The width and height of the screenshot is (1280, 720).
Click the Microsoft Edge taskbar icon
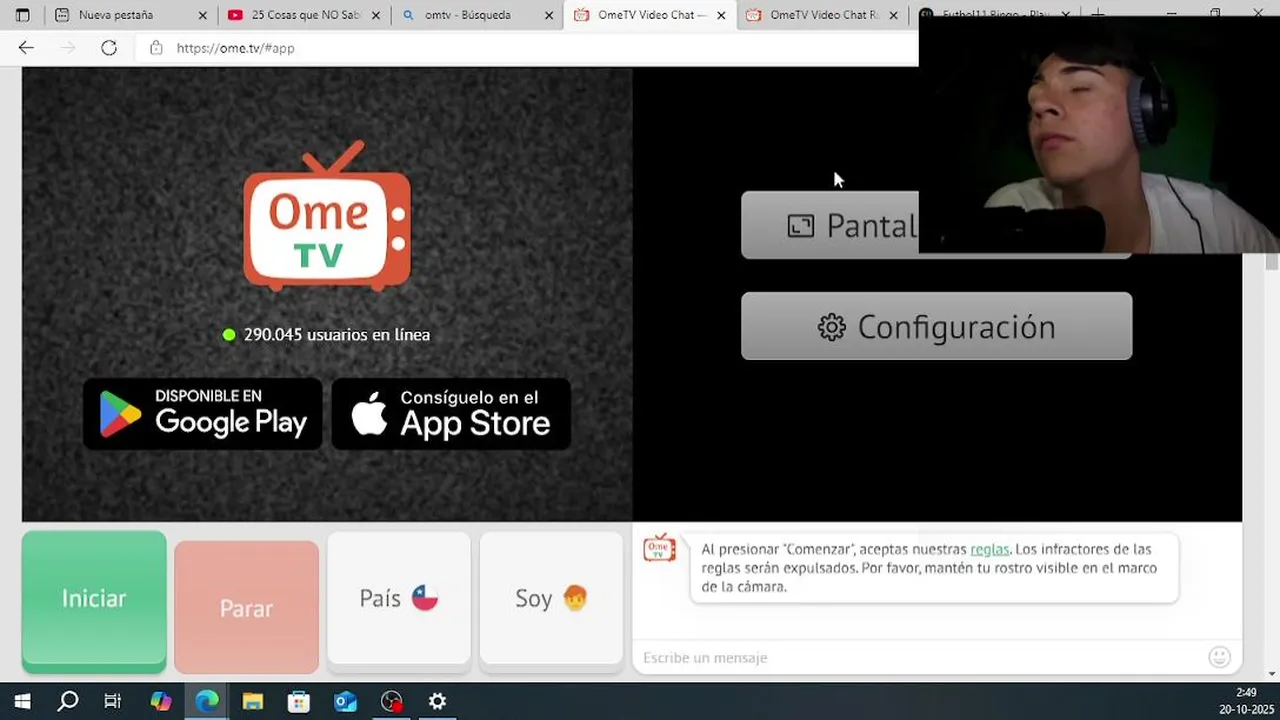click(207, 701)
